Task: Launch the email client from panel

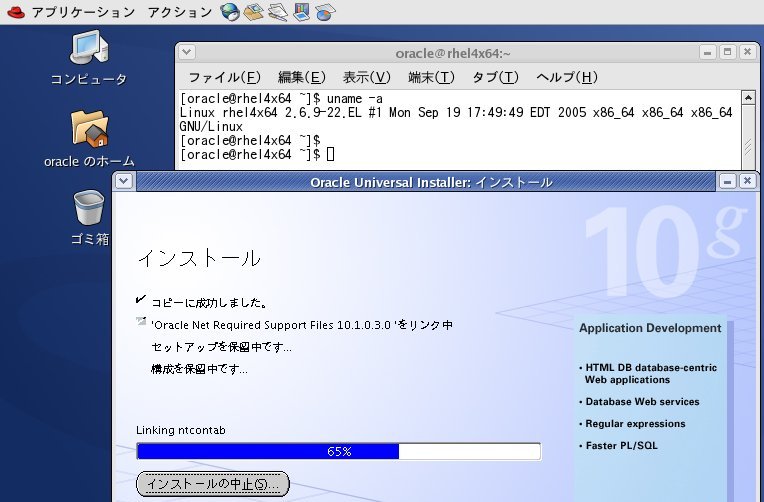Action: (254, 12)
